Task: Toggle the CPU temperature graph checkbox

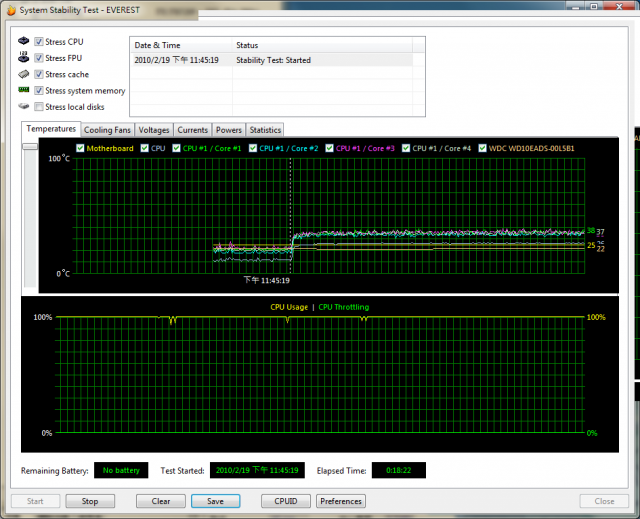Action: tap(144, 148)
